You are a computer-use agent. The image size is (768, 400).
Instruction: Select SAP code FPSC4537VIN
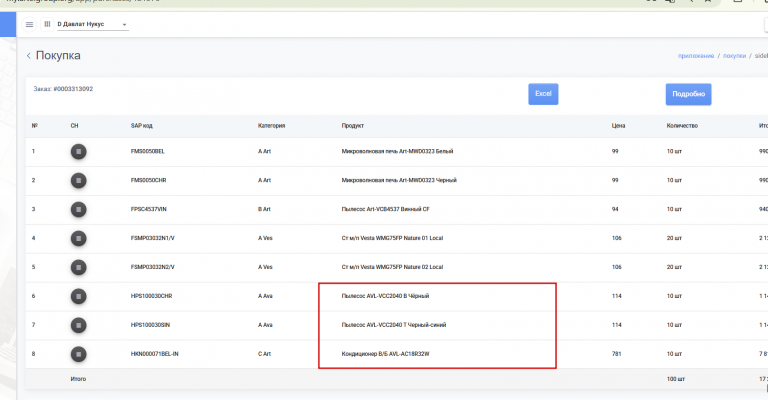click(148, 209)
